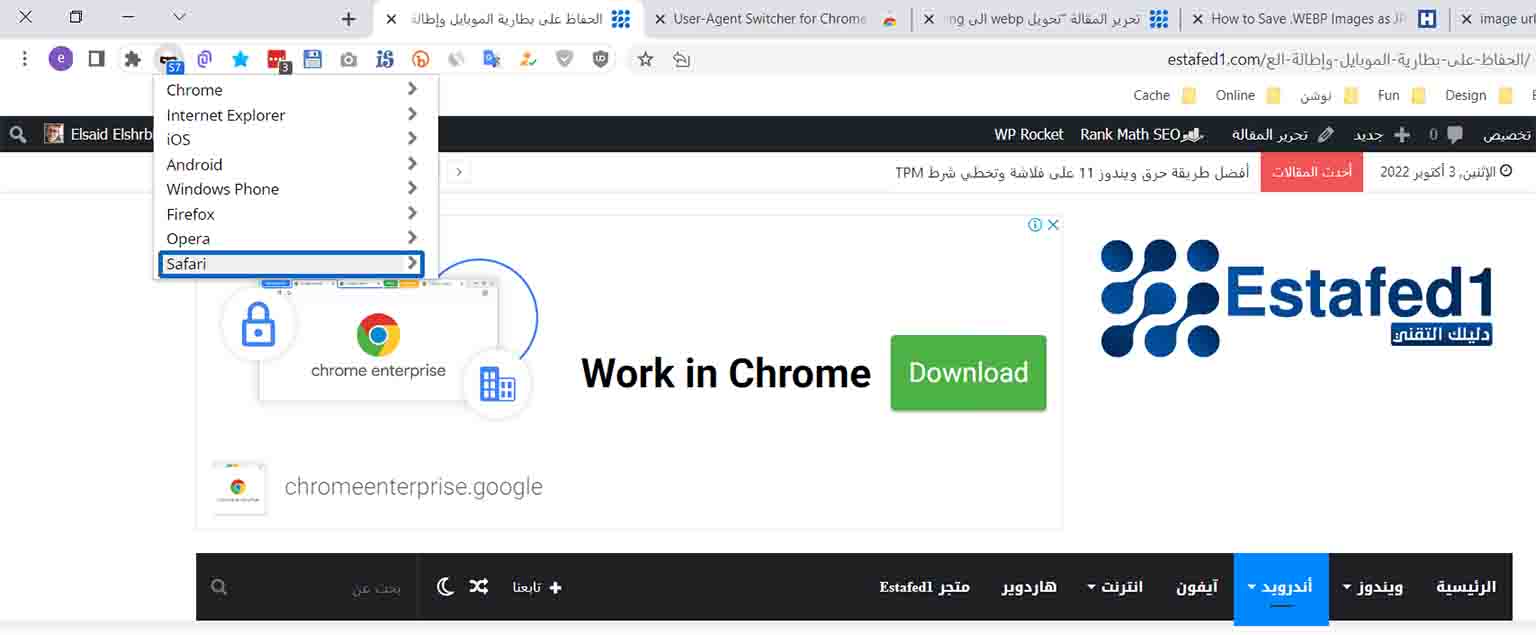Click the camera screenshot extension icon
The image size is (1536, 635).
point(348,58)
